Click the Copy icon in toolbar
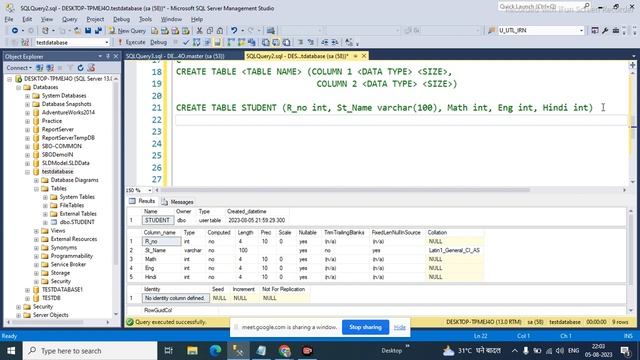 point(210,31)
